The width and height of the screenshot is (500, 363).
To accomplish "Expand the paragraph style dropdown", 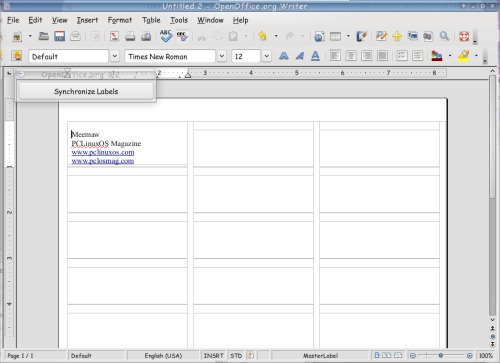I will coord(114,56).
